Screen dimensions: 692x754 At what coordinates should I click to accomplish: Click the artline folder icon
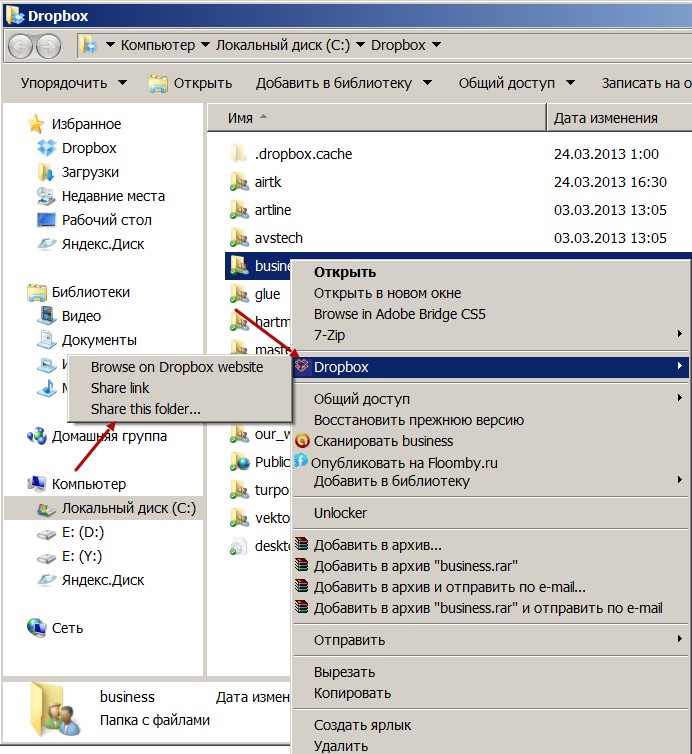click(x=239, y=210)
